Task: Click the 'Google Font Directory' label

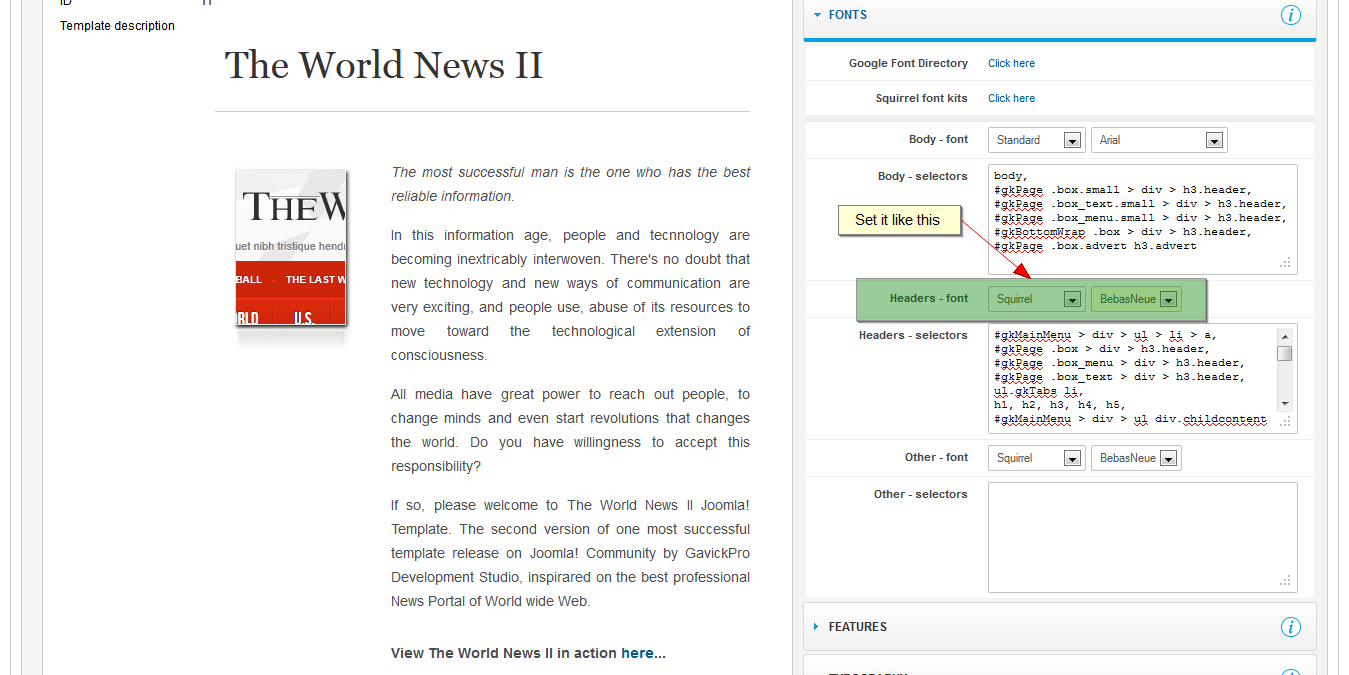Action: [x=908, y=63]
